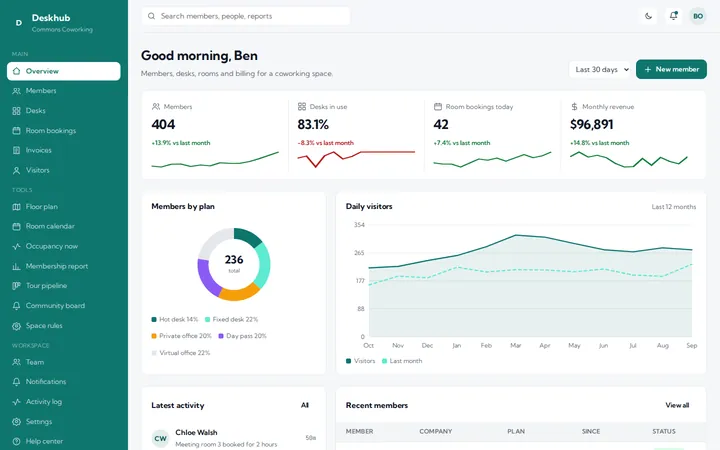Click the Room bookings calendar icon
The height and width of the screenshot is (450, 720).
coord(17,130)
